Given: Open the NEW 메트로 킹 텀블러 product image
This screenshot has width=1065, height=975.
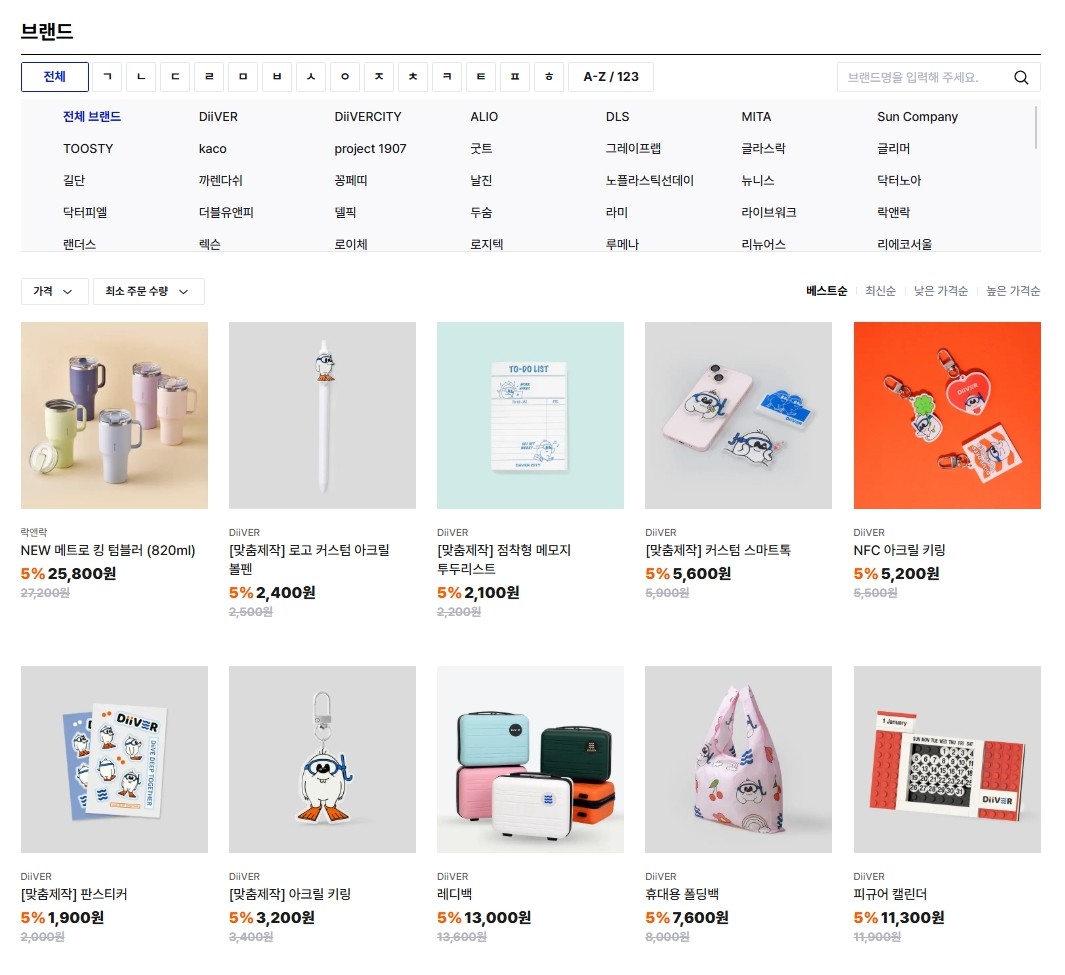Looking at the screenshot, I should pyautogui.click(x=114, y=415).
